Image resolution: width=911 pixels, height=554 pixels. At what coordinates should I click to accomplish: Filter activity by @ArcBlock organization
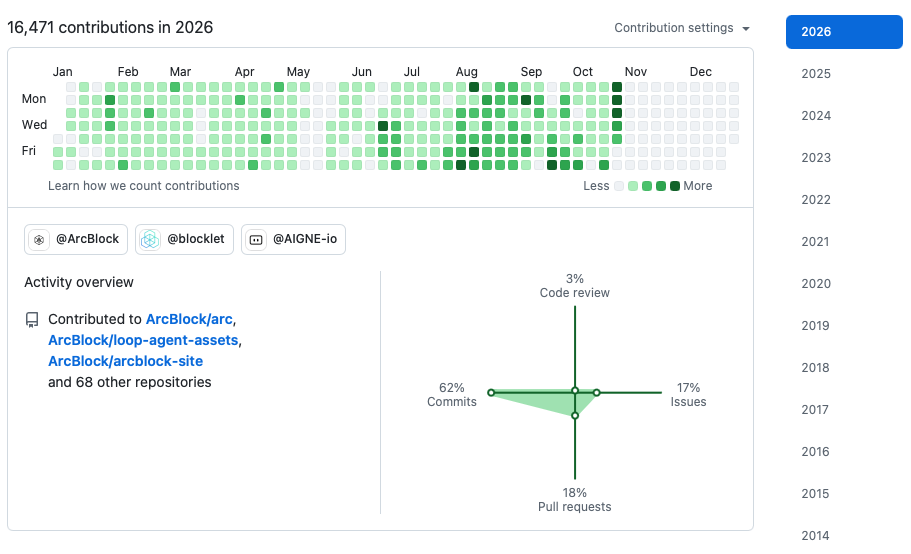[76, 239]
